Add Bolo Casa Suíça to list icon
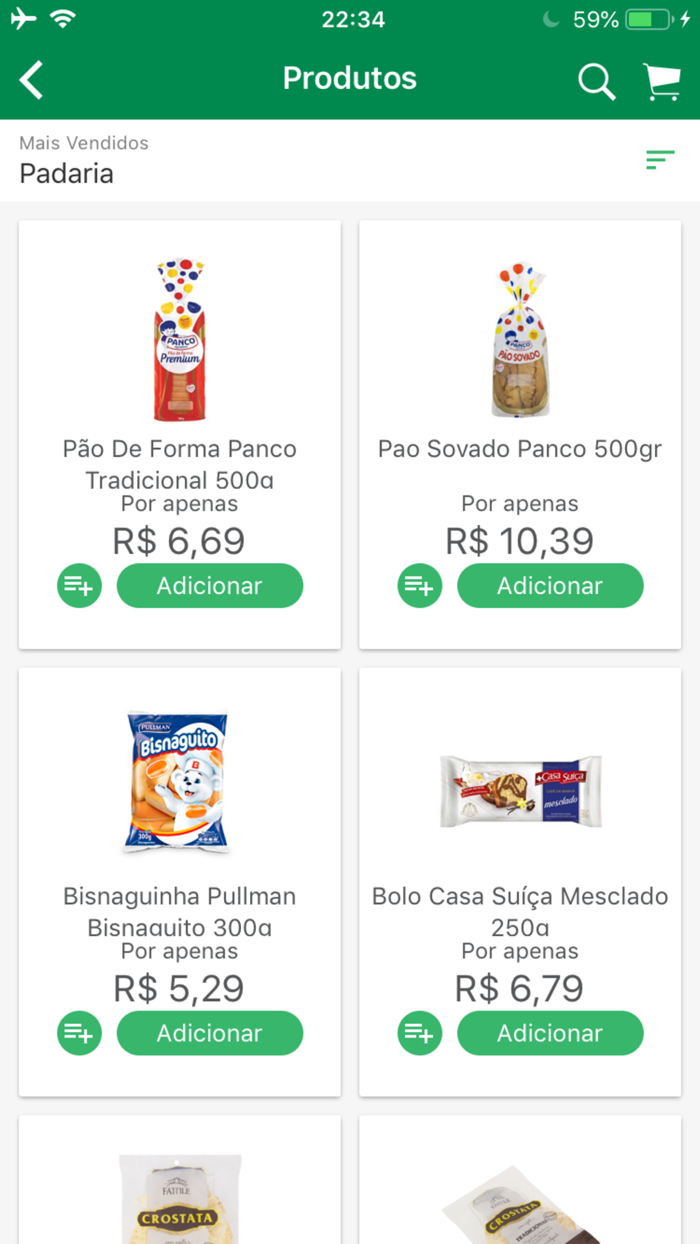700x1244 pixels. pos(420,1033)
